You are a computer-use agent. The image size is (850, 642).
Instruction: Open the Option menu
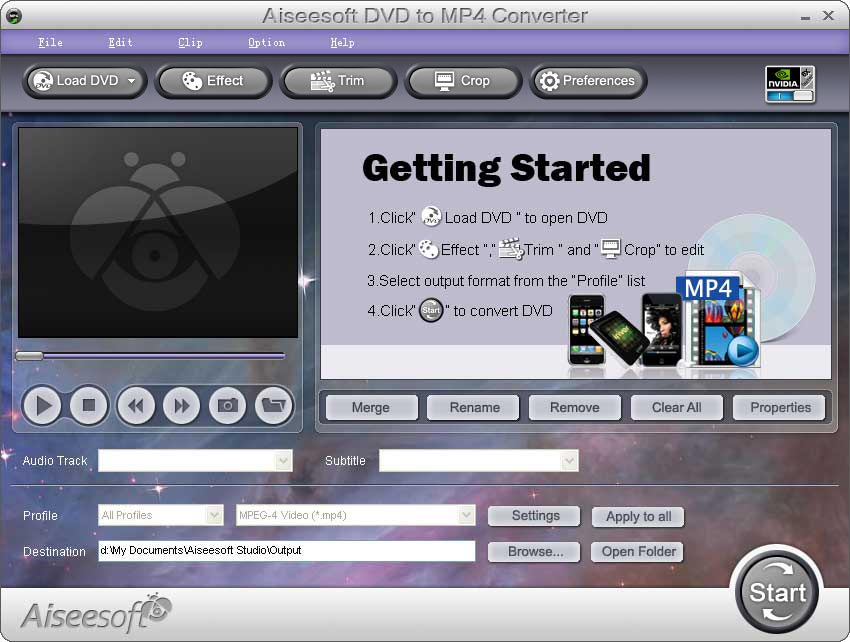coord(266,42)
